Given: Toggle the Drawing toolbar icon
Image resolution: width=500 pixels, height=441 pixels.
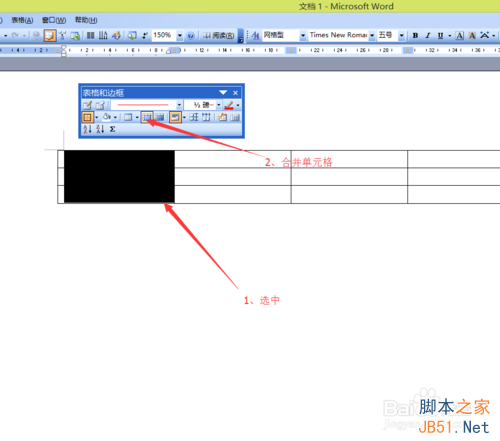Looking at the screenshot, I should pyautogui.click(x=116, y=35).
